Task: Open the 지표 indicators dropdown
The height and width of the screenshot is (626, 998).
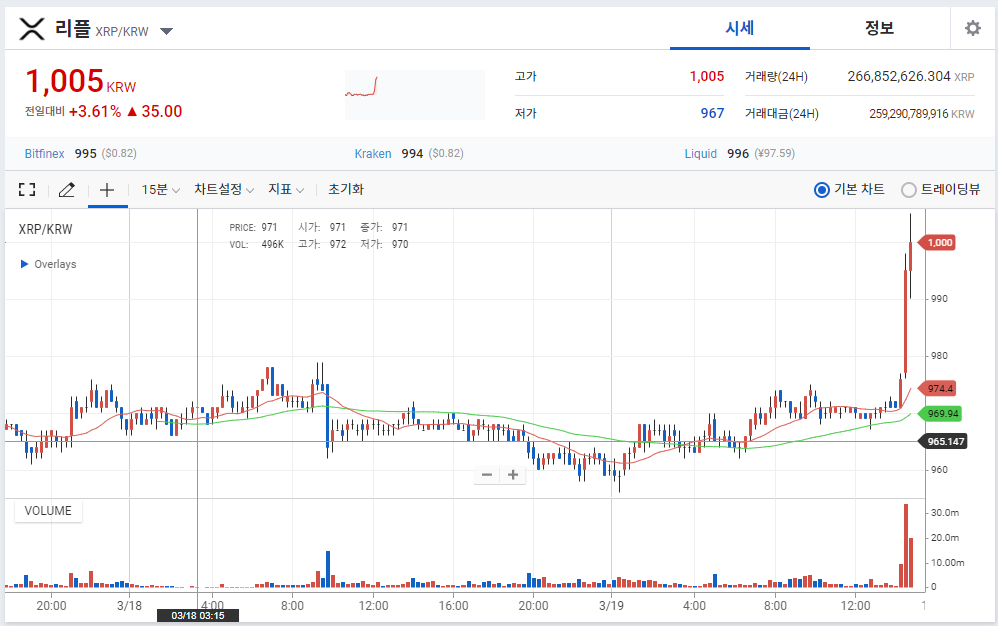Action: 286,190
